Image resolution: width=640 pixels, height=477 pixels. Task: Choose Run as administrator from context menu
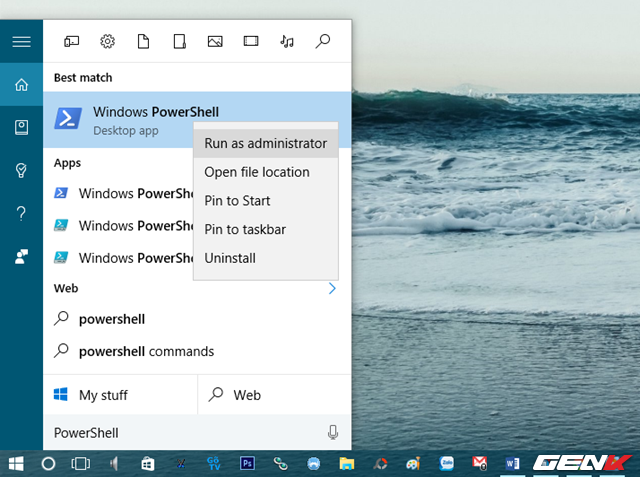(x=265, y=143)
